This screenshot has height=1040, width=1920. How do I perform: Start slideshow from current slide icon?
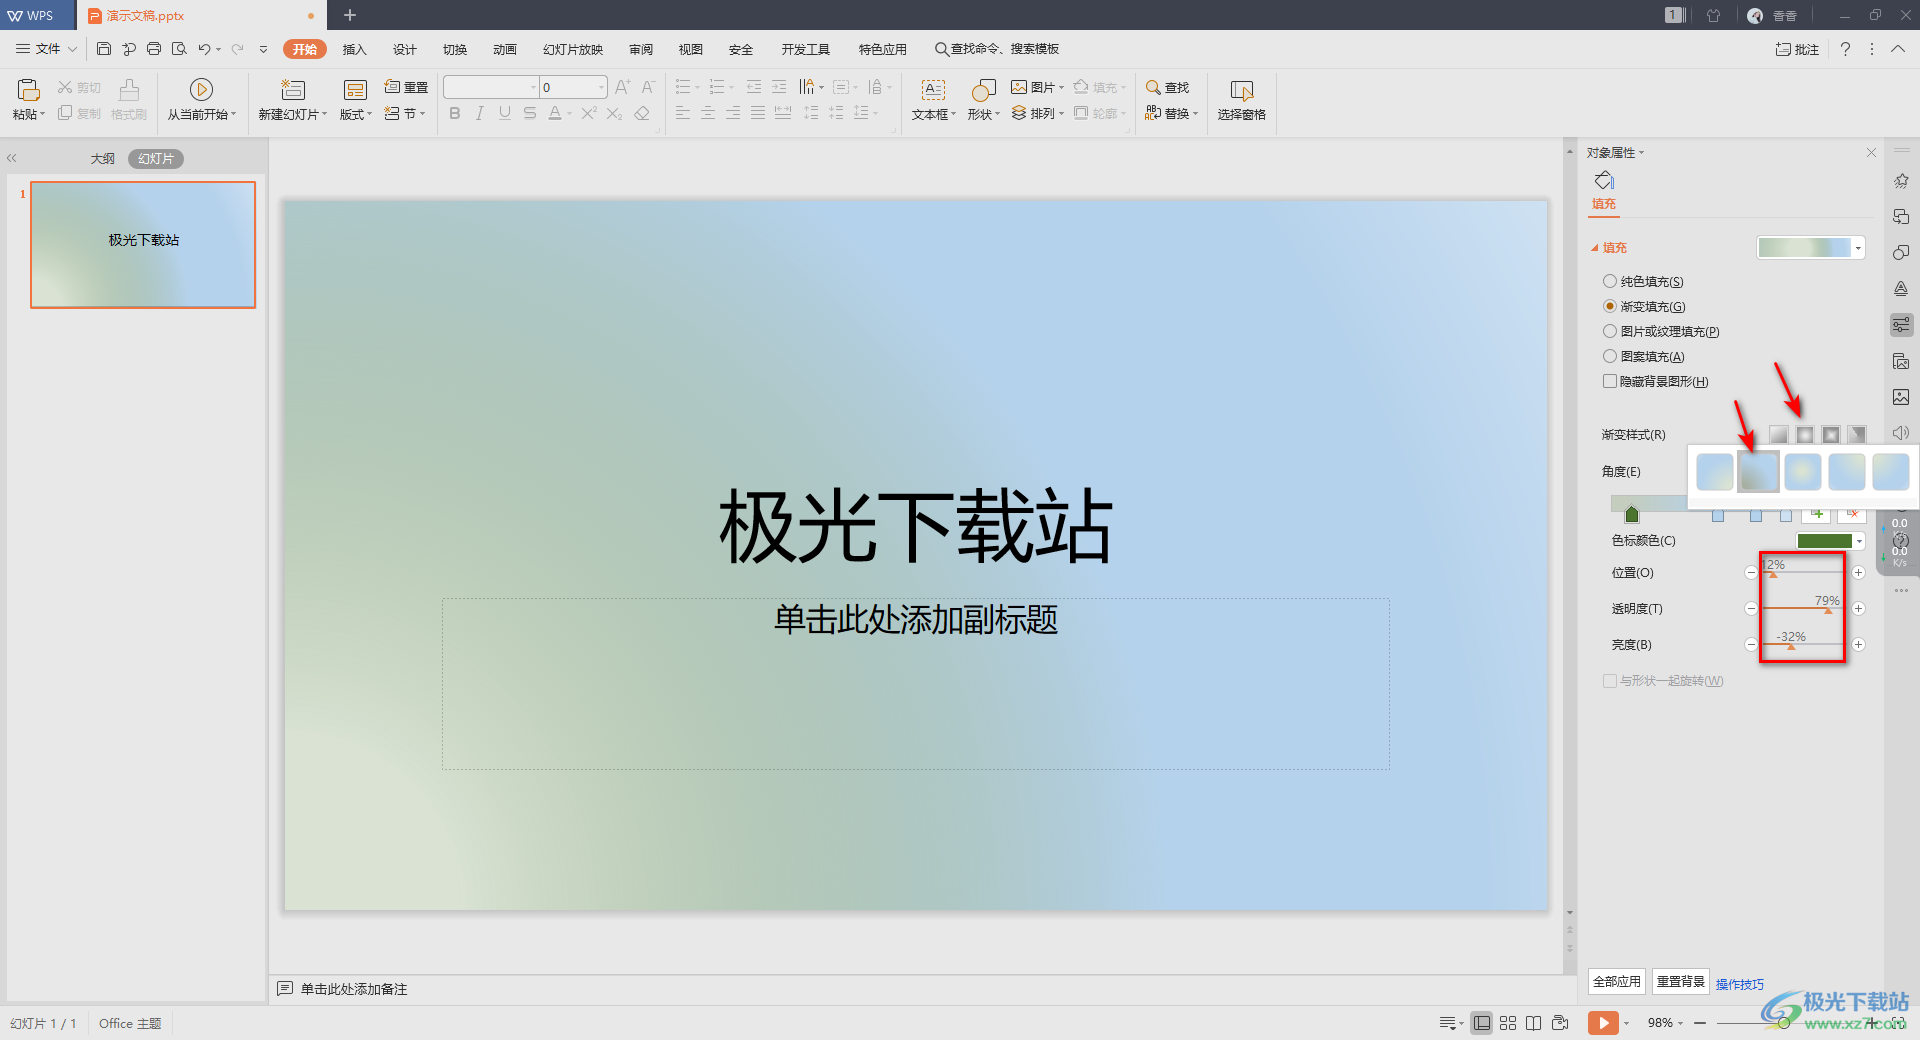coord(201,90)
